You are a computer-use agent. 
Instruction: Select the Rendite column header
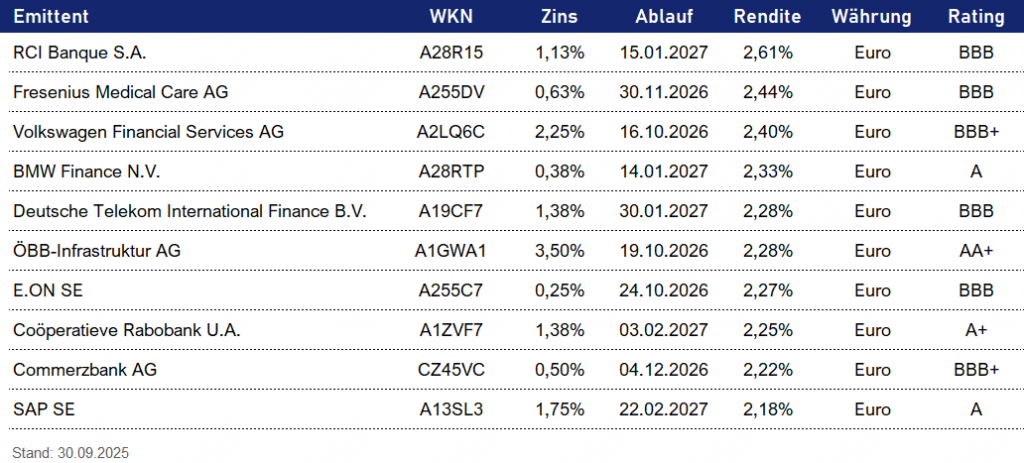point(767,17)
